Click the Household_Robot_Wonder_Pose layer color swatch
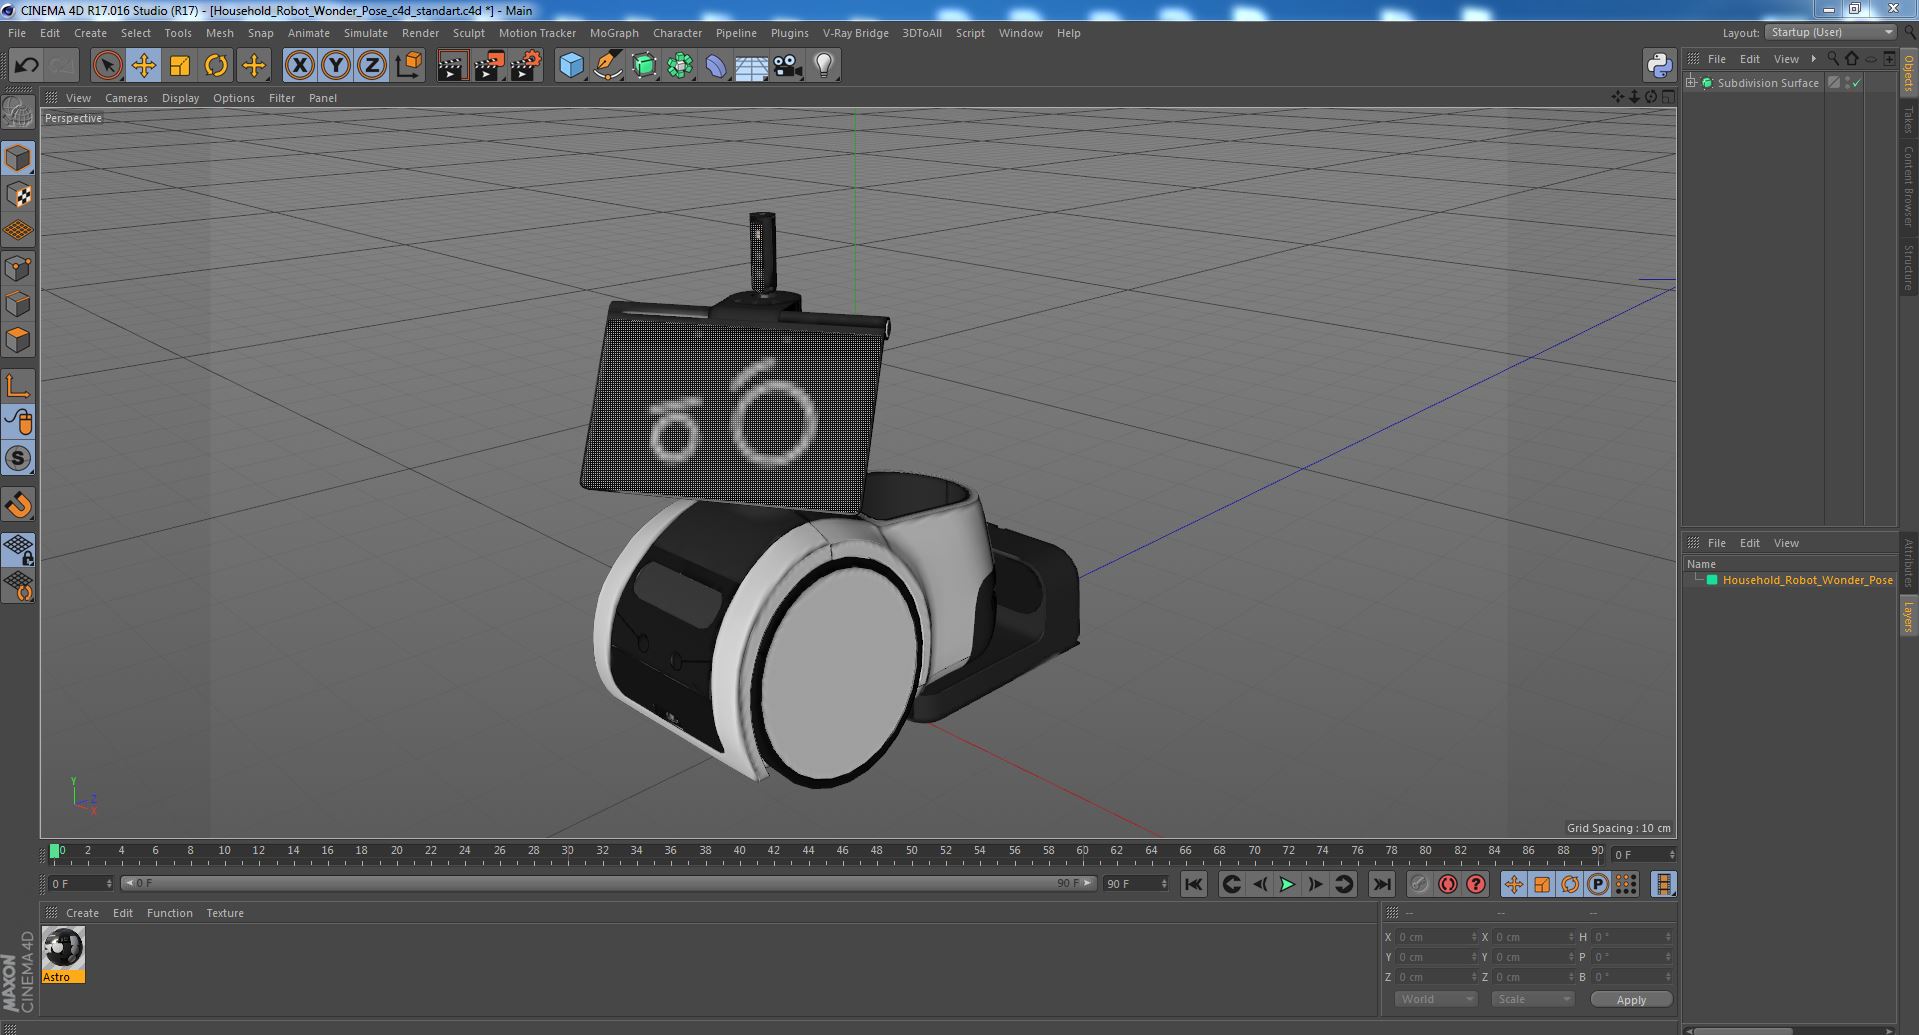The width and height of the screenshot is (1919, 1035). pyautogui.click(x=1712, y=580)
